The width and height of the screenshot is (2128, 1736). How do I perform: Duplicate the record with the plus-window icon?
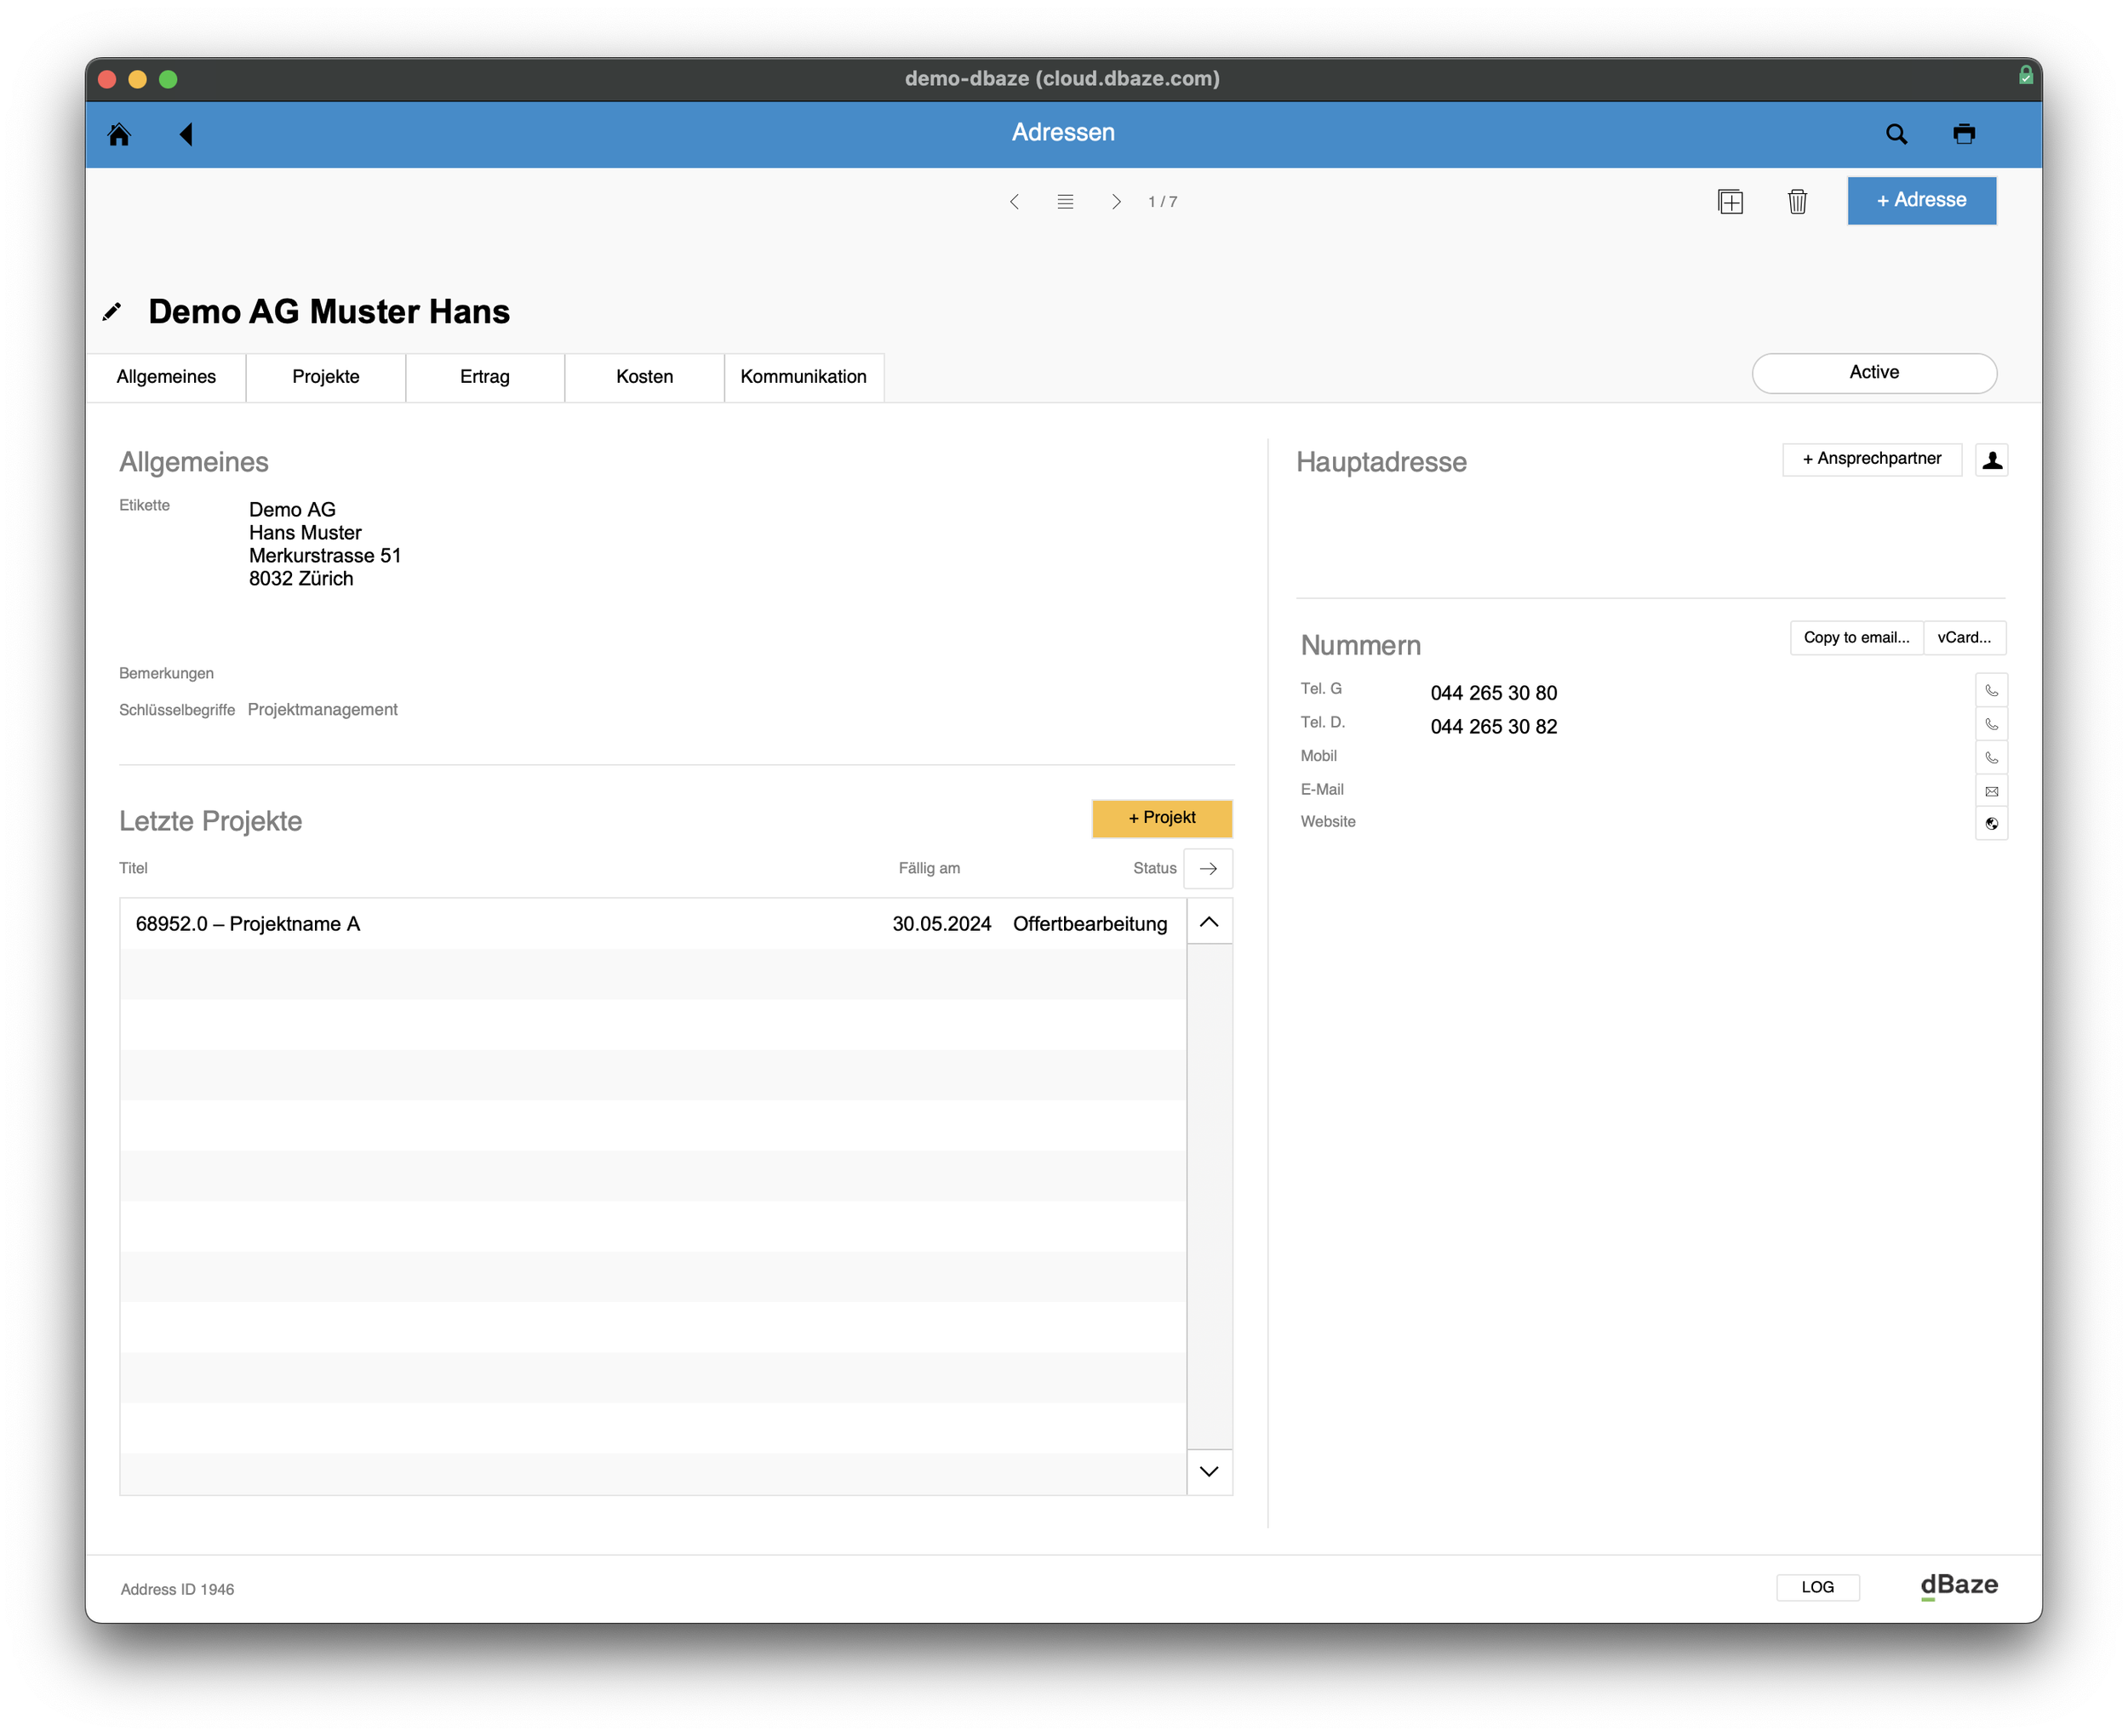1730,202
